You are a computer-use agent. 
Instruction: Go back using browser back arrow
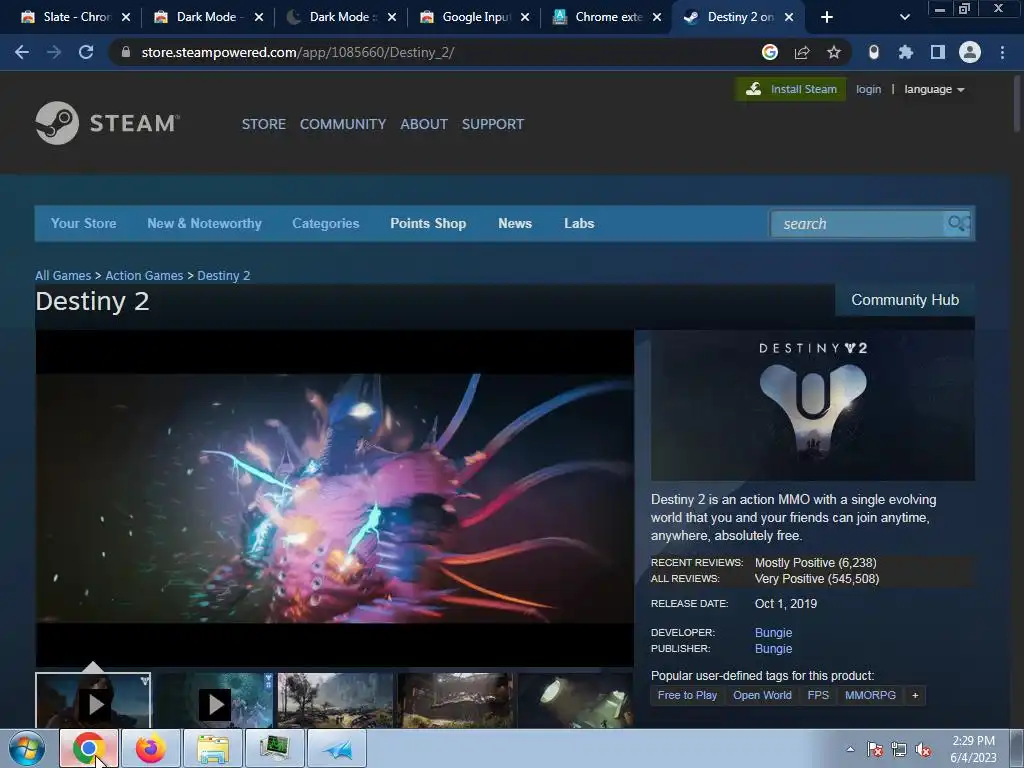[x=22, y=52]
